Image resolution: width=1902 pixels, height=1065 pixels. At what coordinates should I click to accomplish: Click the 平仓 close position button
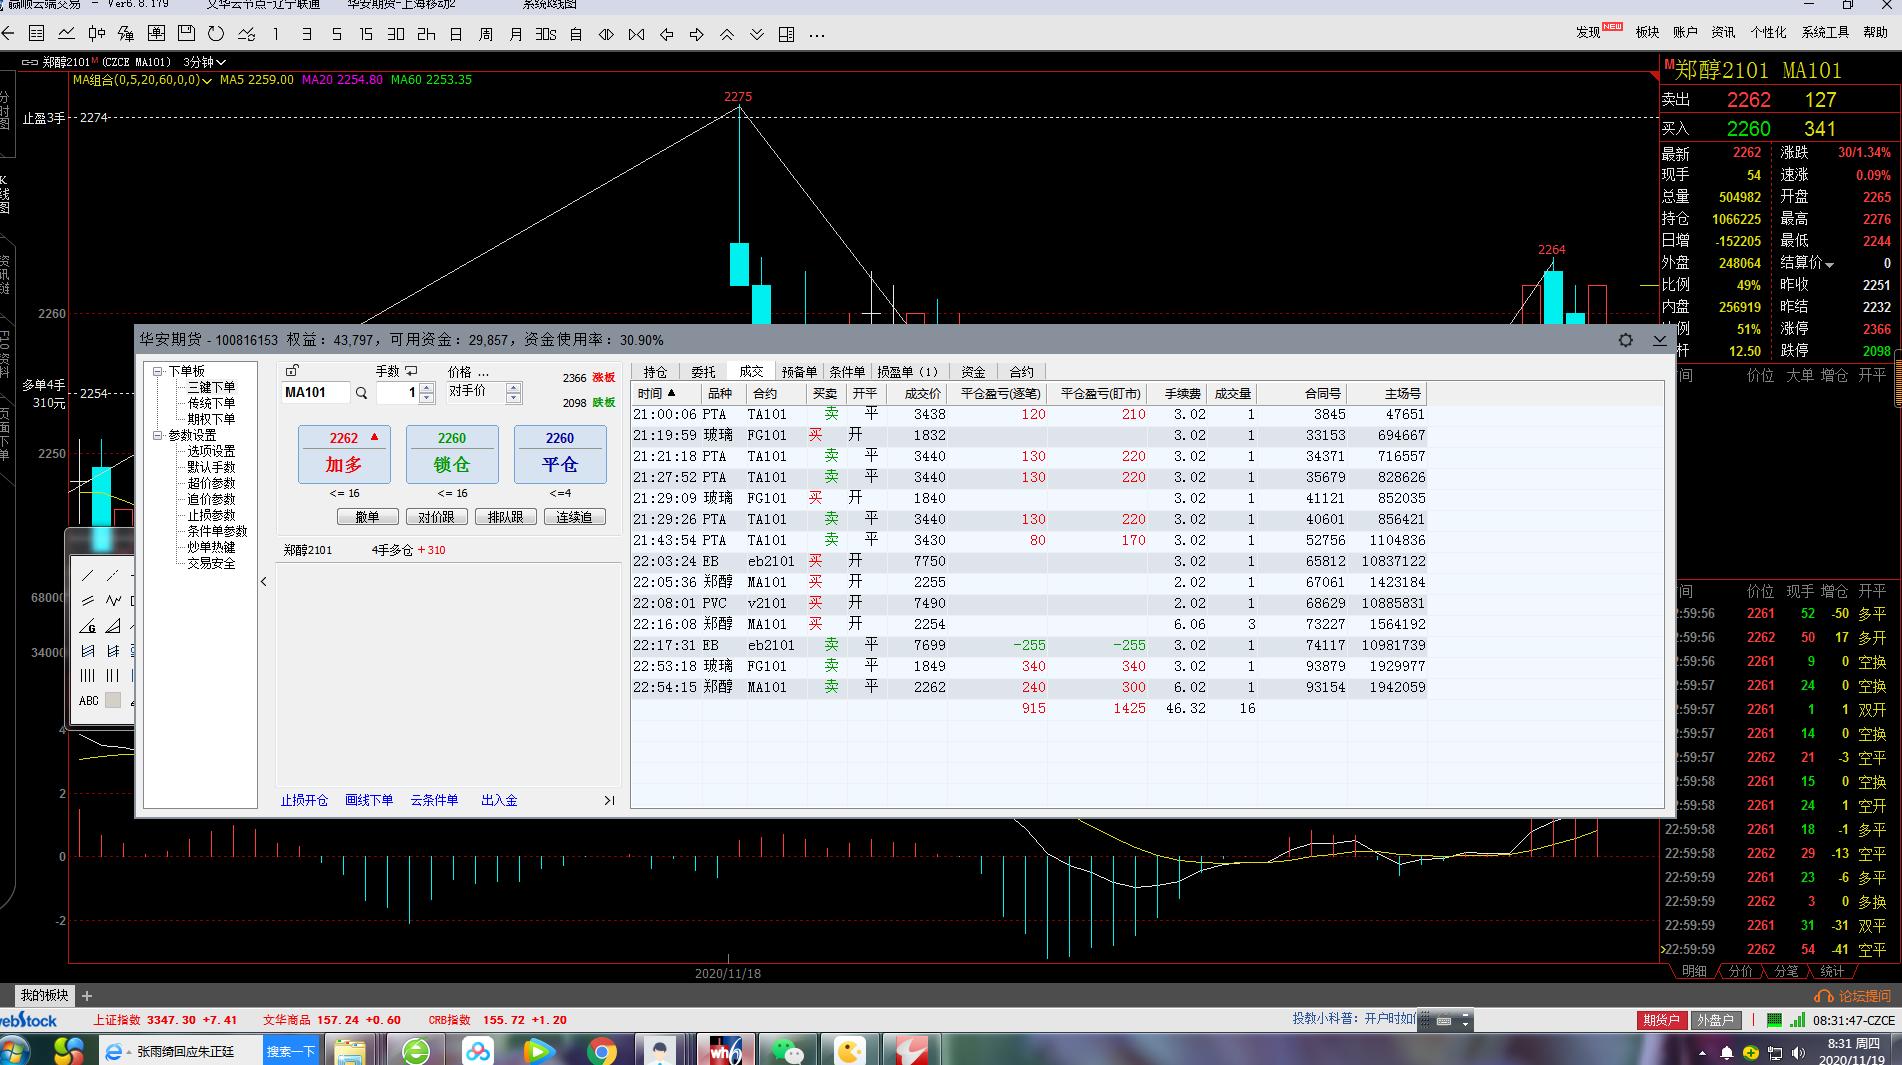coord(560,454)
